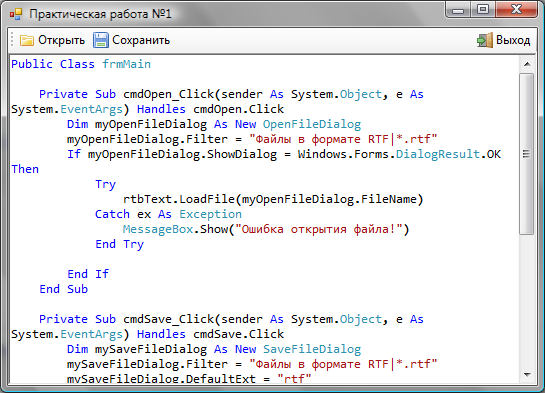Image resolution: width=545 pixels, height=393 pixels.
Task: Click the vertical scrollbar thumb
Action: 527,154
